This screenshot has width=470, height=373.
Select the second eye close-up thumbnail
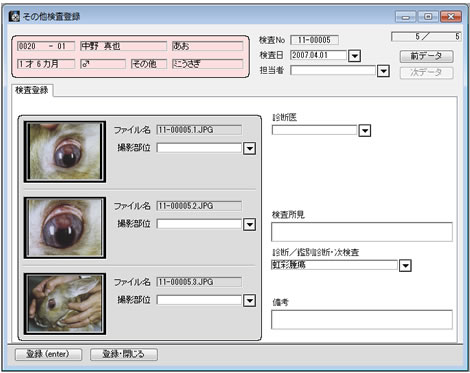65,228
